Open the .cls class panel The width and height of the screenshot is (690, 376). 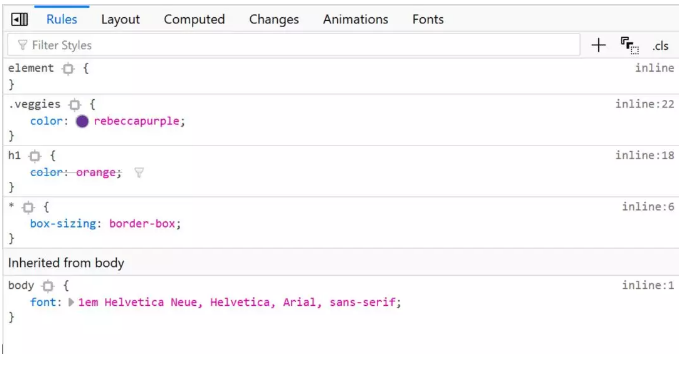coord(661,46)
